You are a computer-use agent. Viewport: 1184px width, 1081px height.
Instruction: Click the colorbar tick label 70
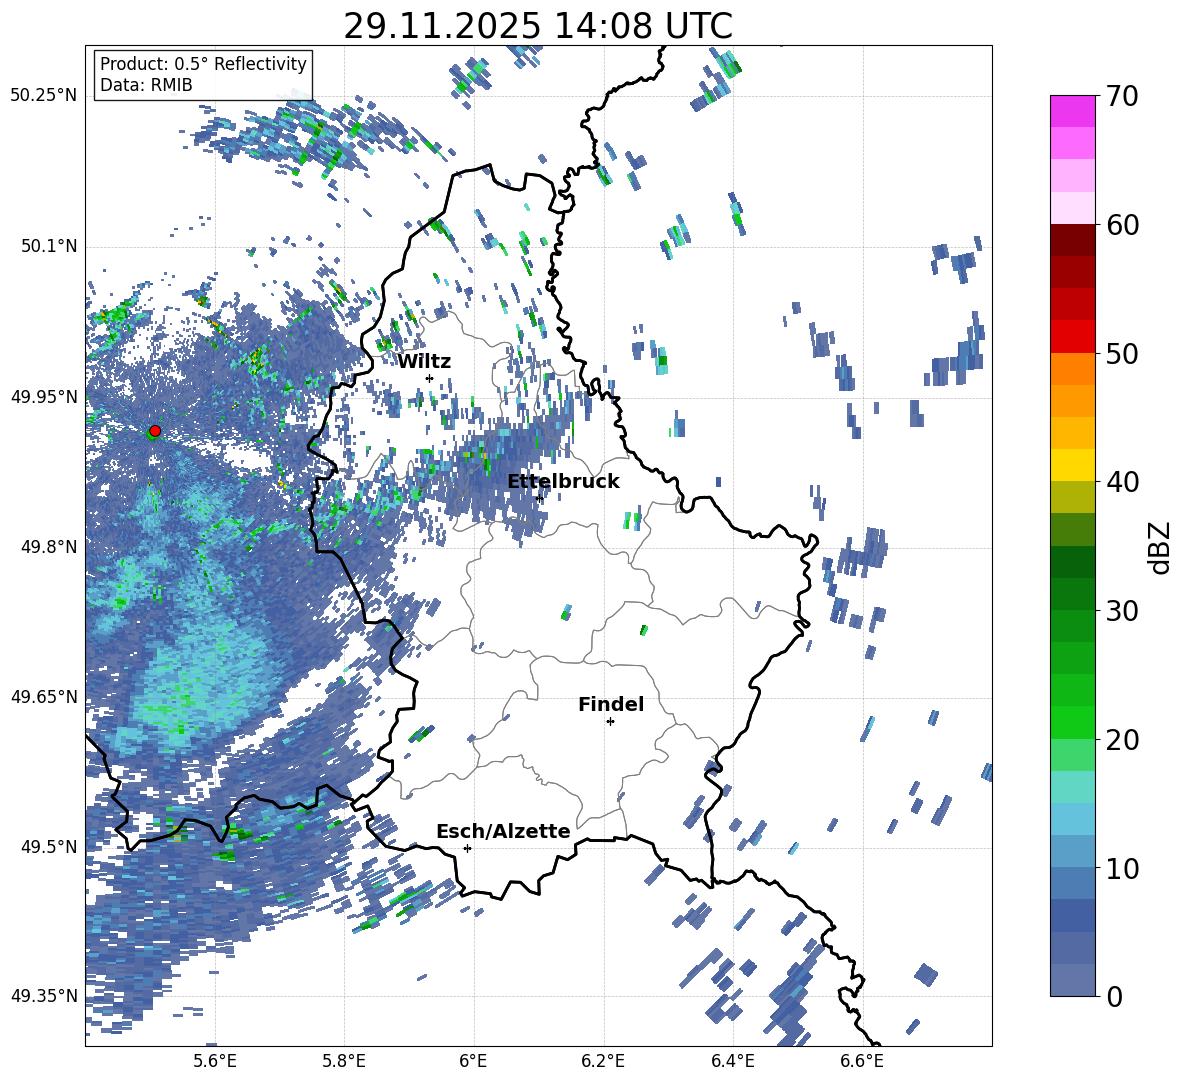tap(1122, 96)
